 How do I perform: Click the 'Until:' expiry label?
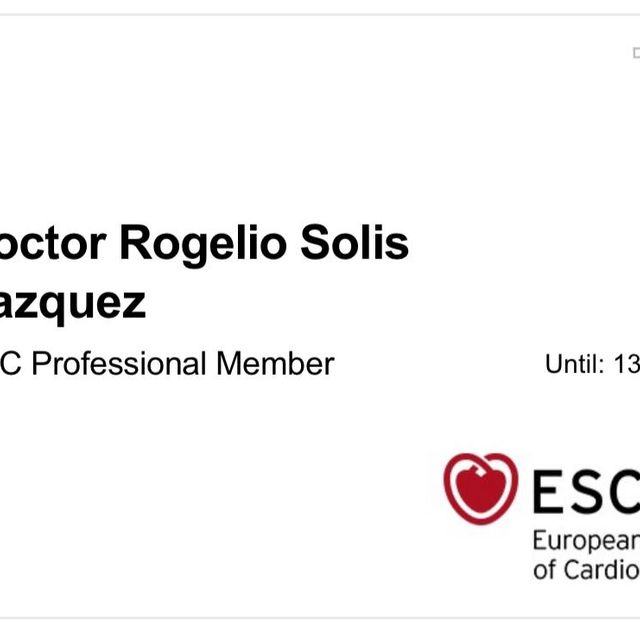pyautogui.click(x=575, y=365)
